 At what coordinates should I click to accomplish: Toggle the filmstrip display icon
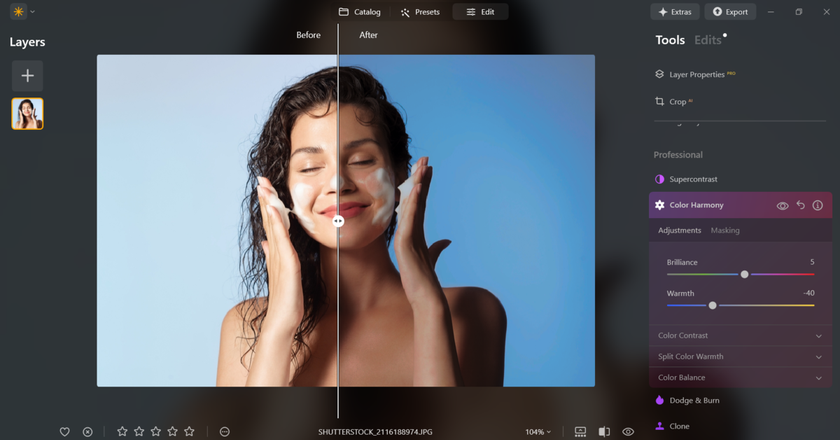pos(580,431)
